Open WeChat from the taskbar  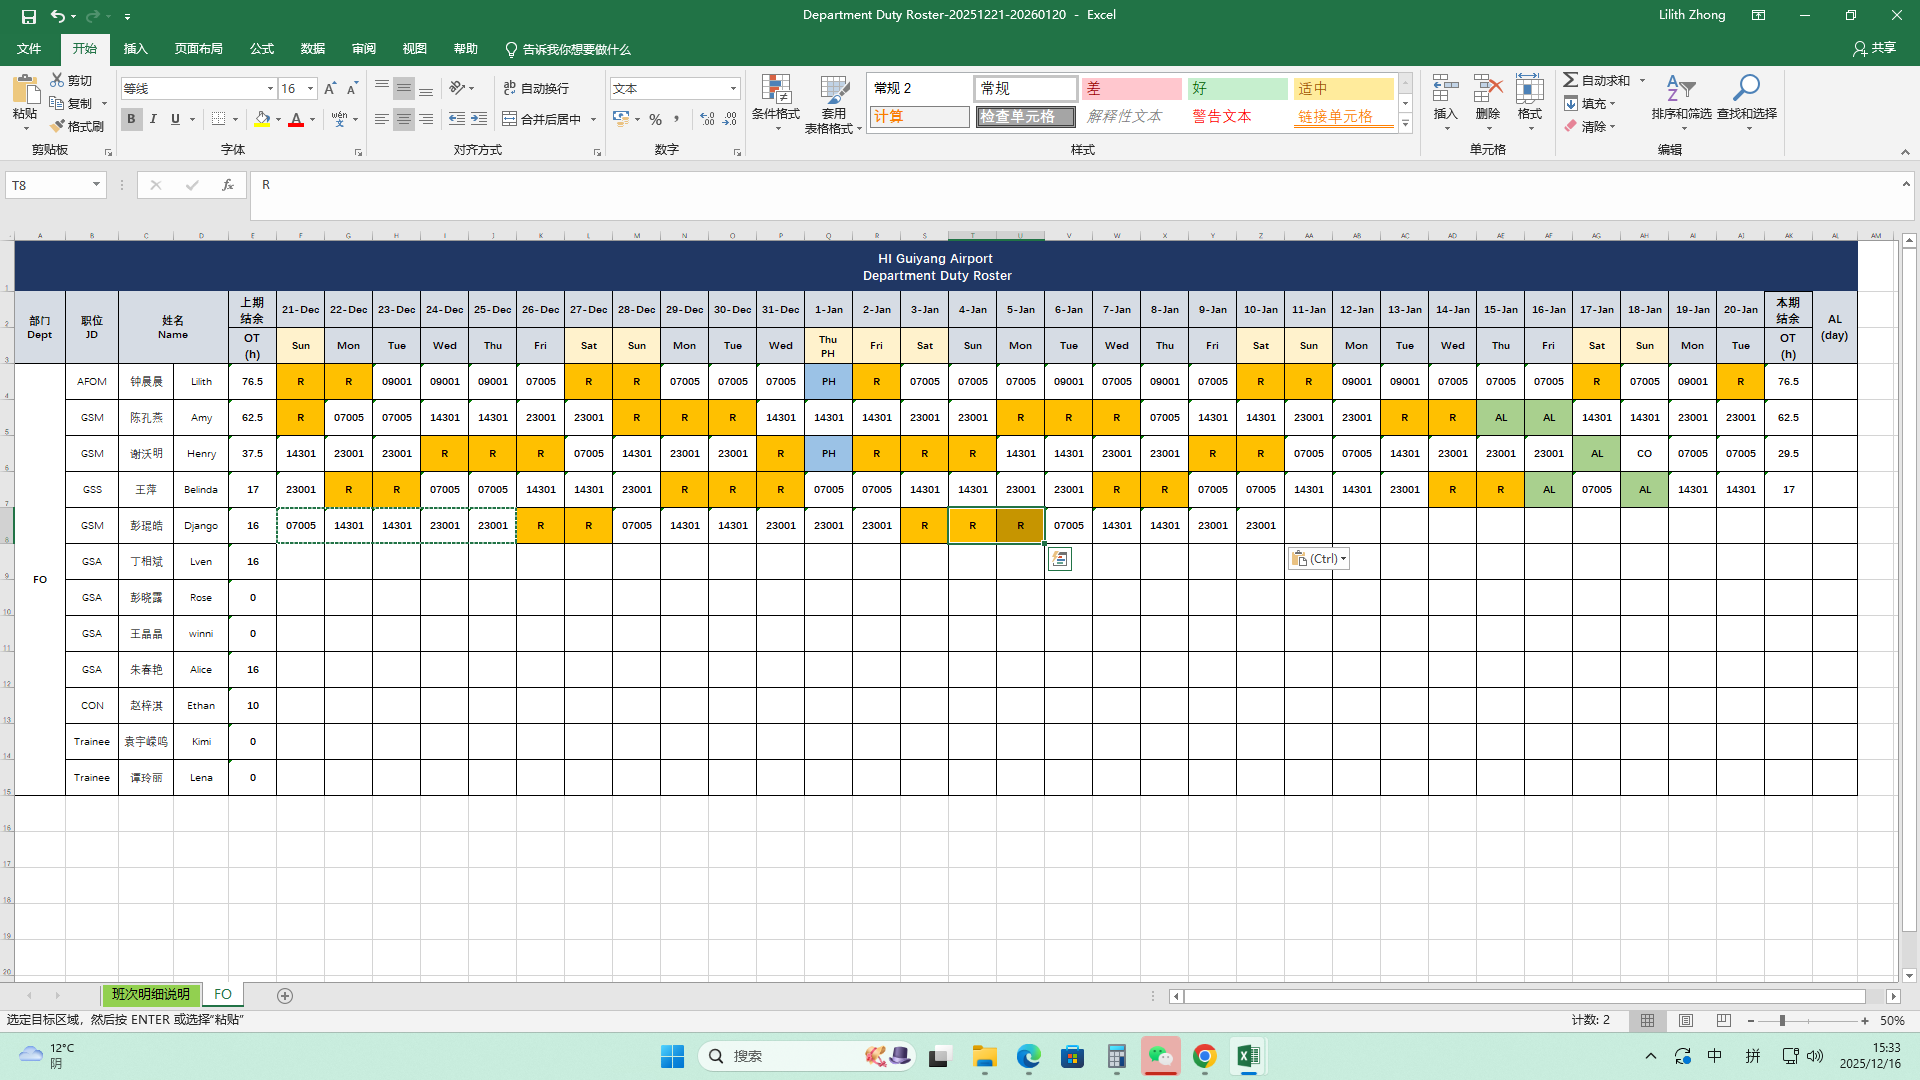[1160, 1056]
